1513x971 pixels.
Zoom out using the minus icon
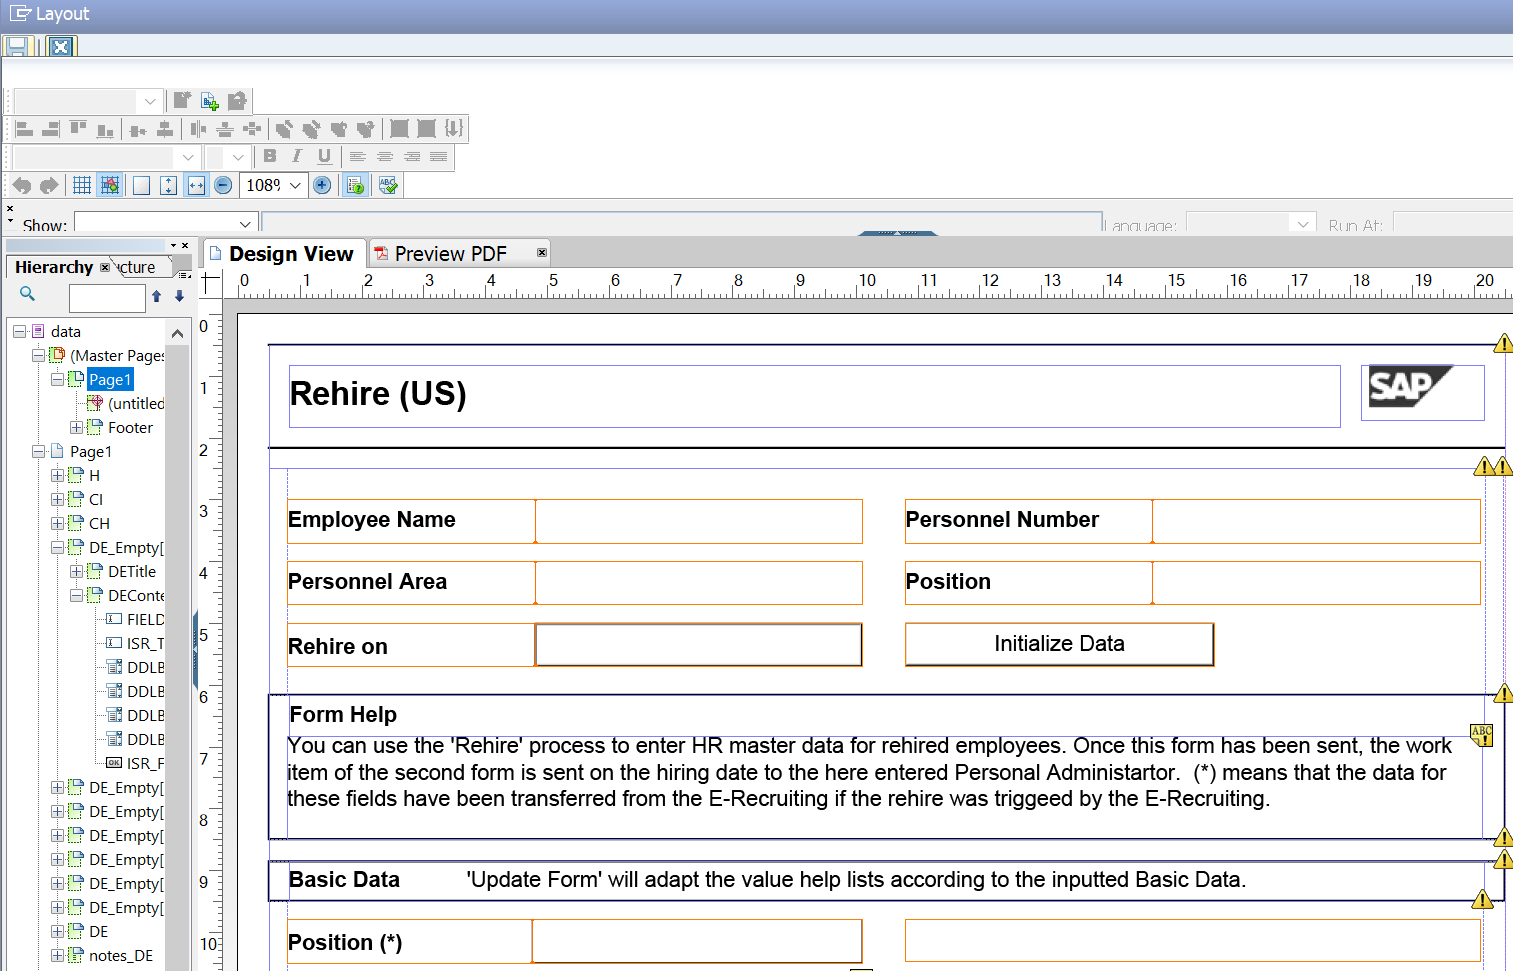[223, 184]
